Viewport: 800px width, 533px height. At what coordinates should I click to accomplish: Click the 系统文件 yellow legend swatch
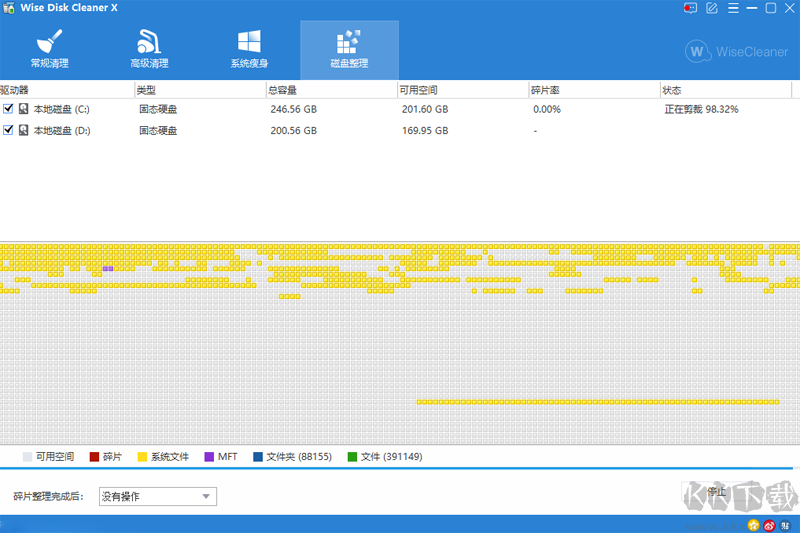pos(142,456)
